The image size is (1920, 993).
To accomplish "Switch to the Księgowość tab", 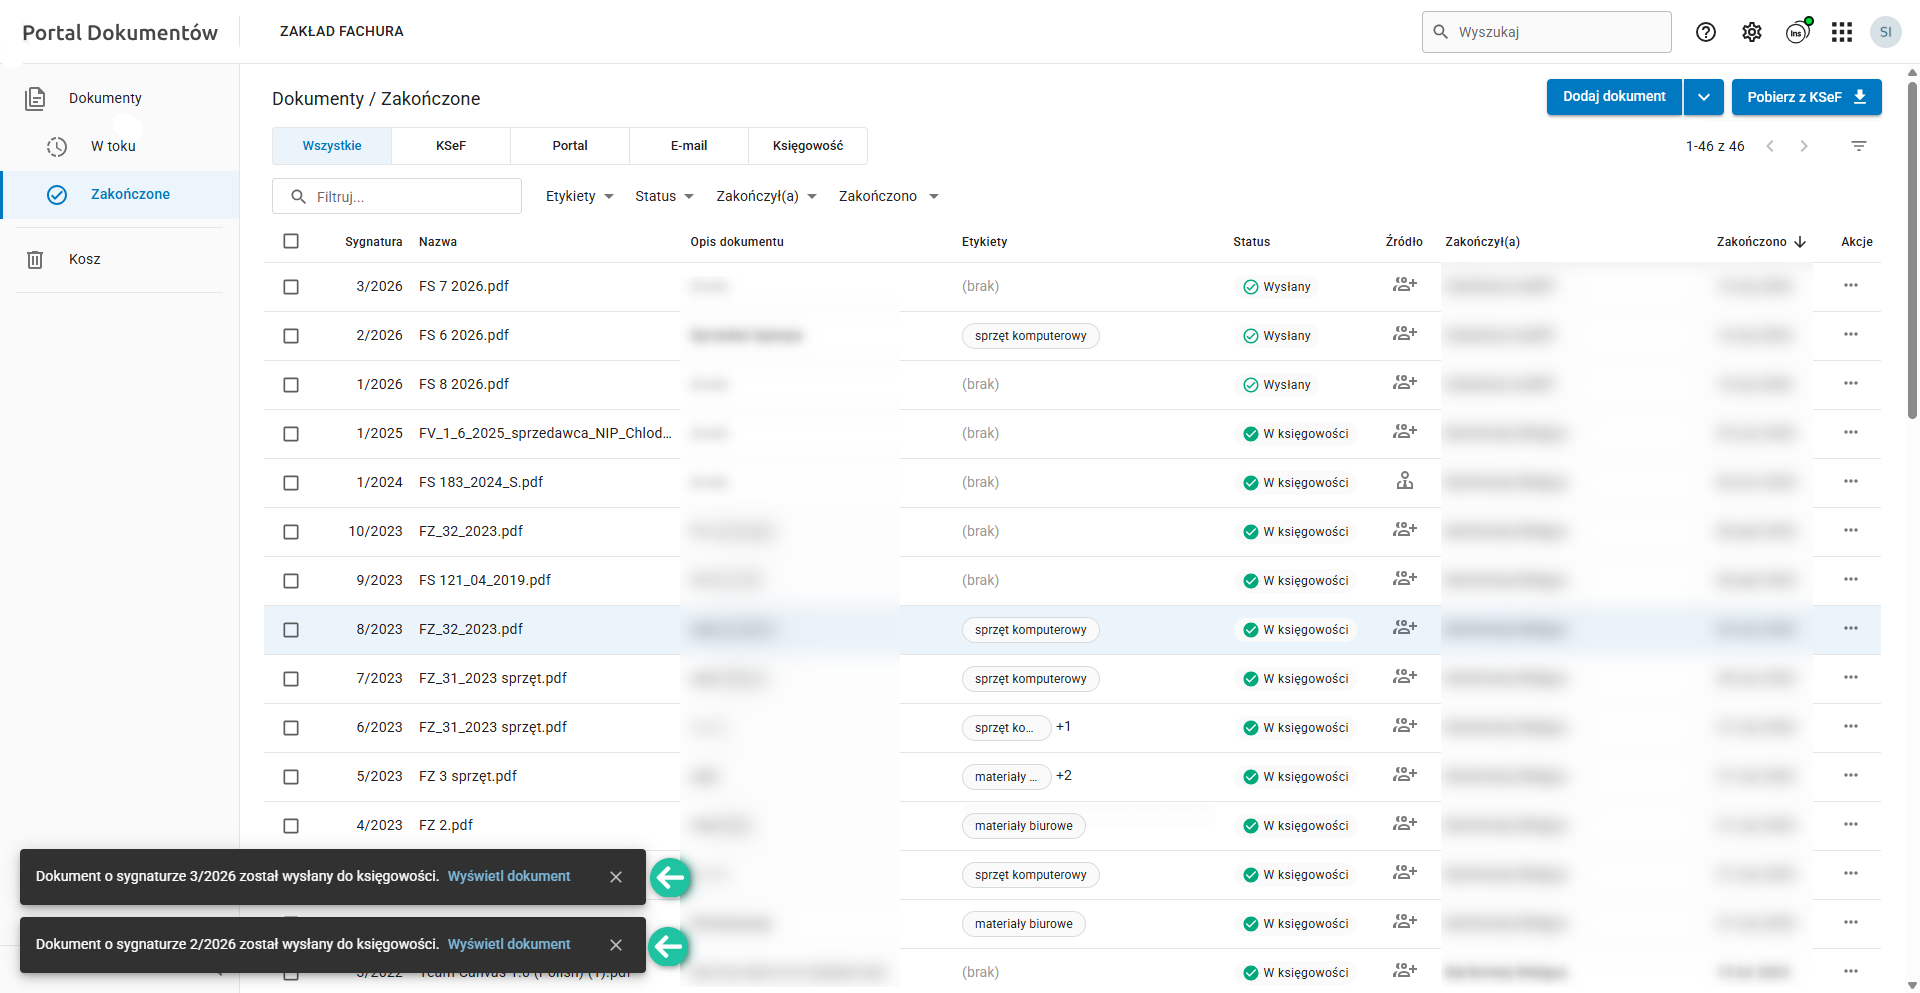I will point(808,146).
